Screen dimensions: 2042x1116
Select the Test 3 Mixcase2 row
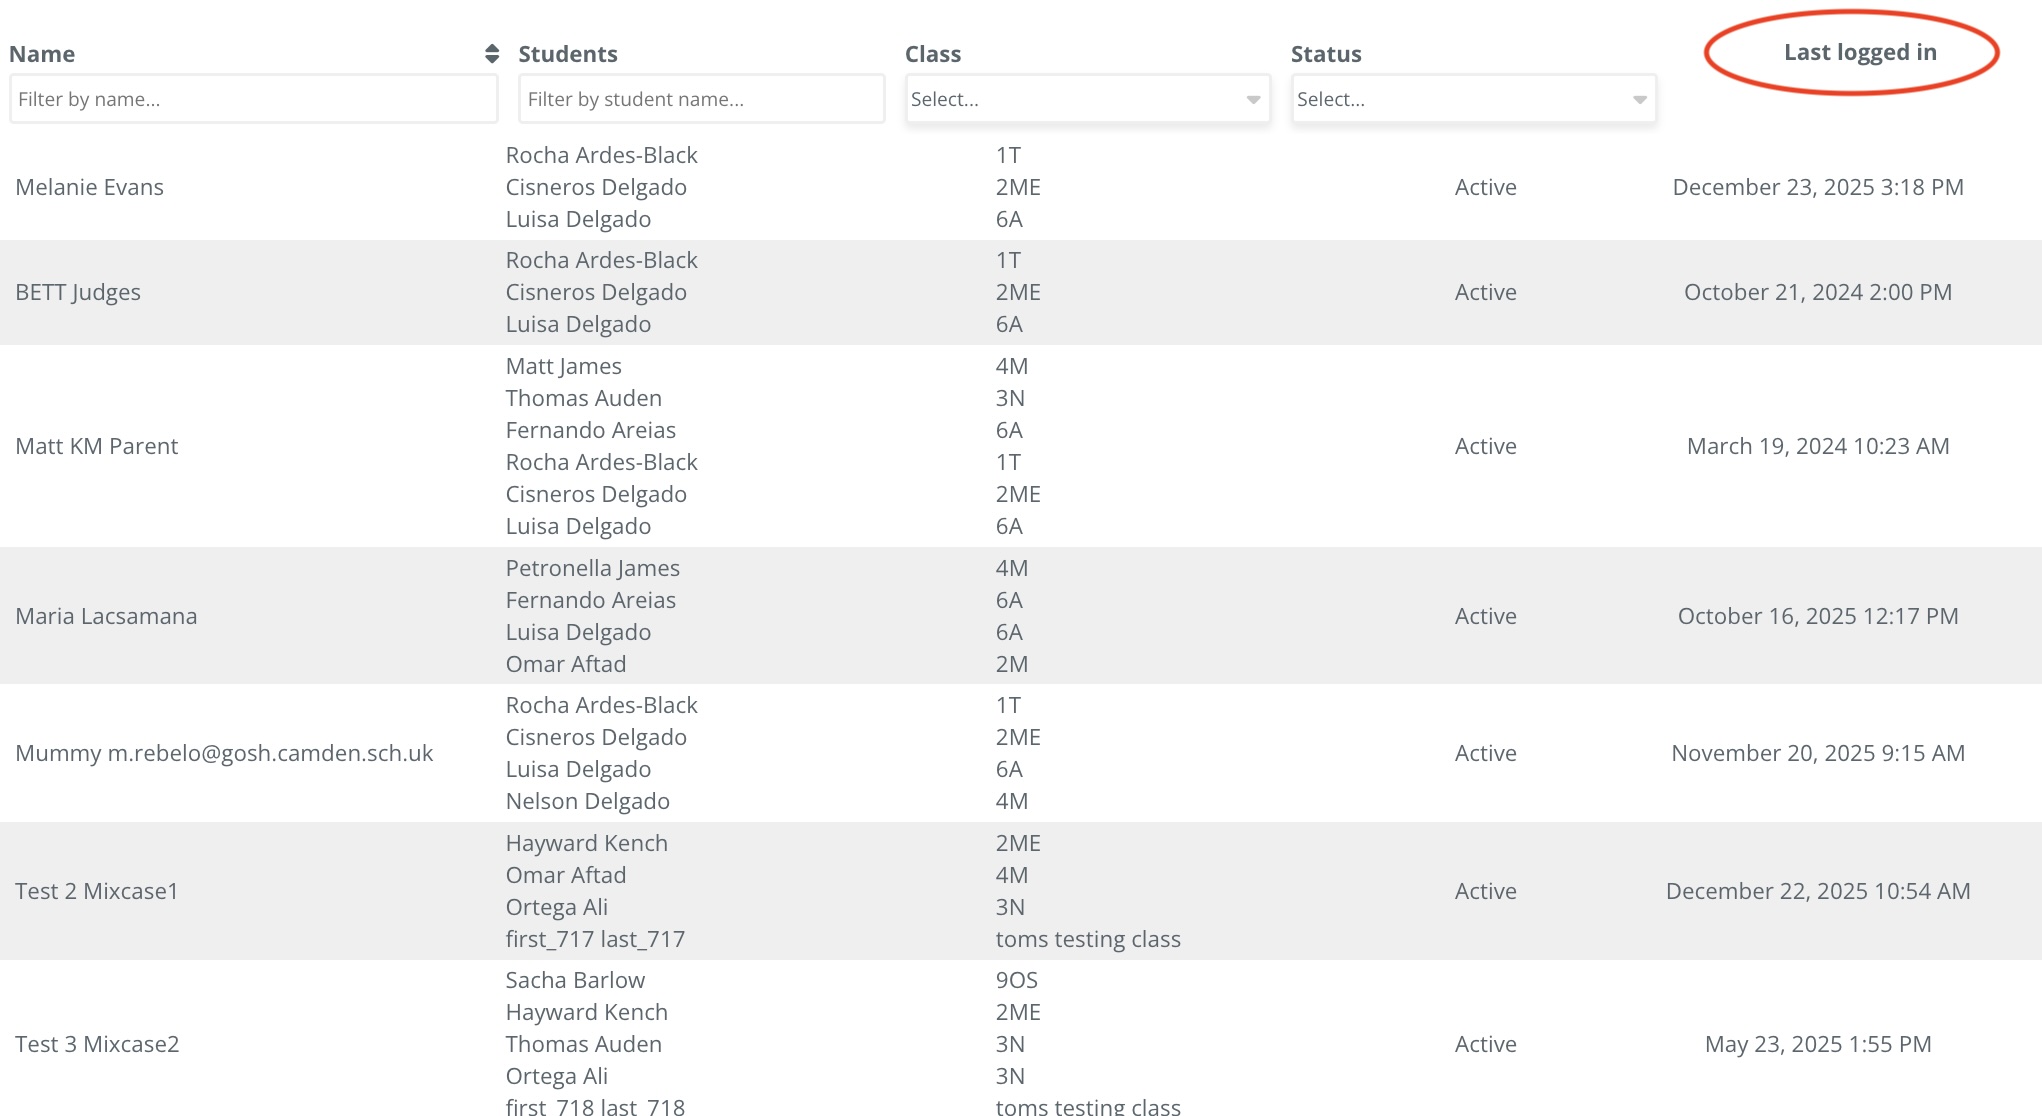click(x=97, y=1044)
